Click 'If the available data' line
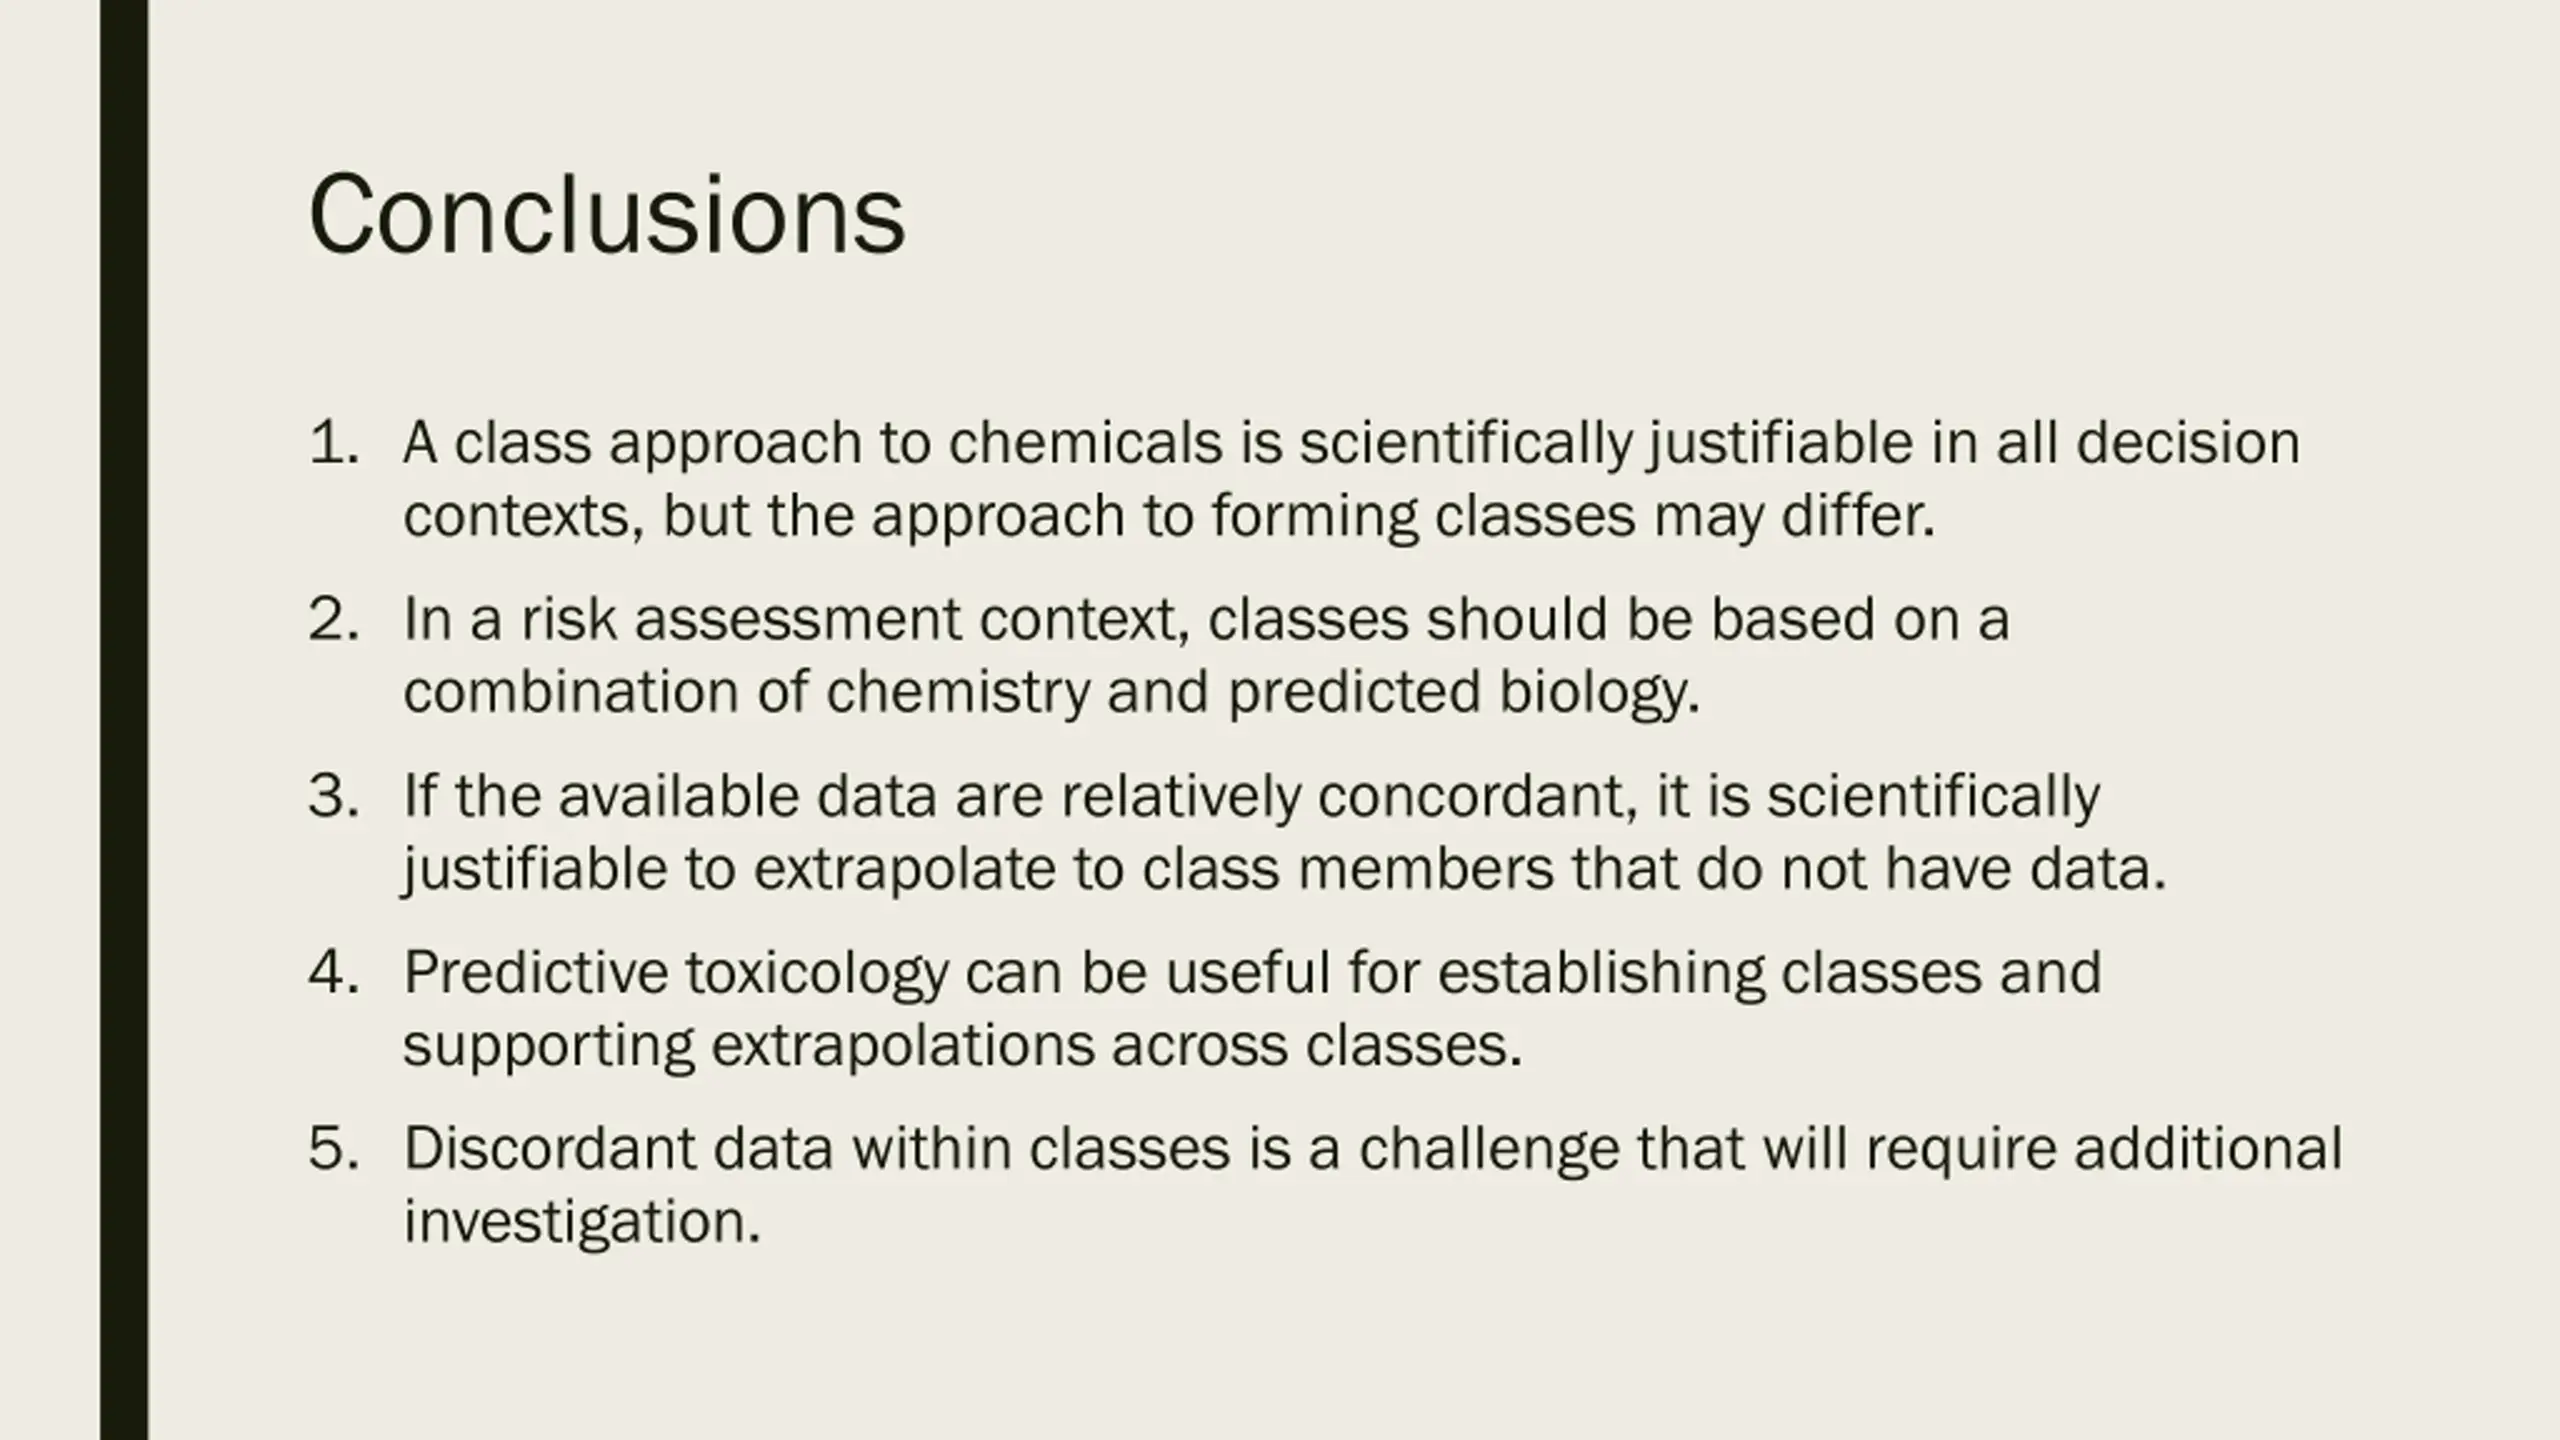Image resolution: width=2560 pixels, height=1440 pixels. [x=1251, y=796]
